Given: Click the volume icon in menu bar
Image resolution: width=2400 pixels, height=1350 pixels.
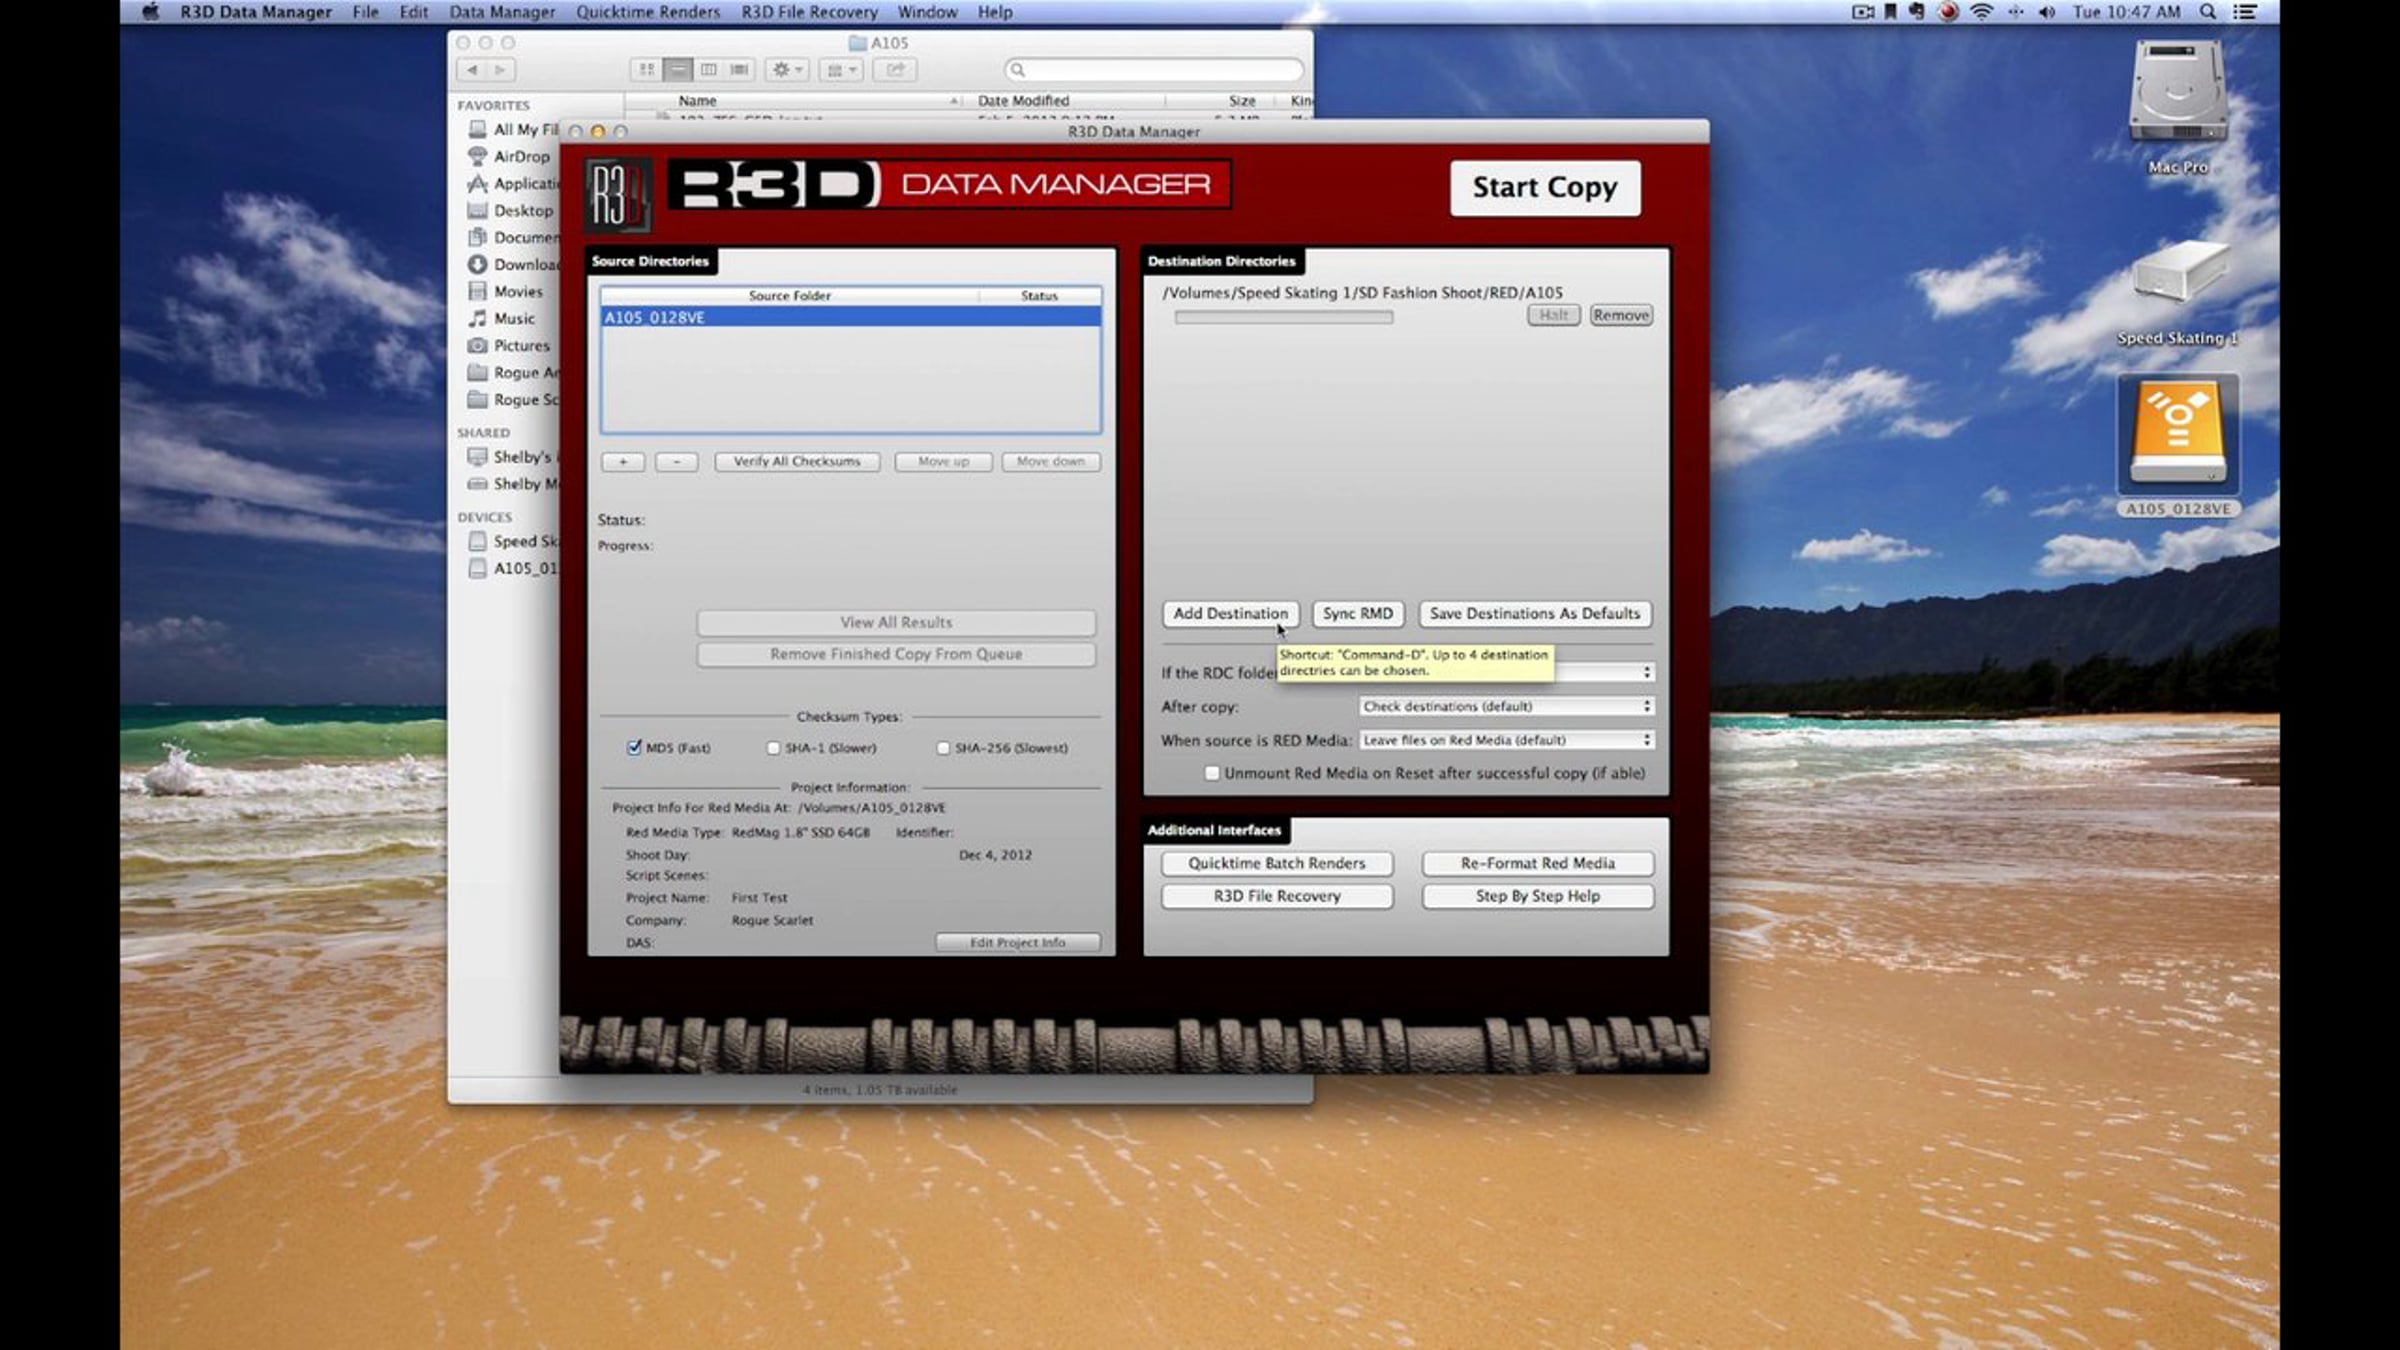Looking at the screenshot, I should click(2046, 12).
